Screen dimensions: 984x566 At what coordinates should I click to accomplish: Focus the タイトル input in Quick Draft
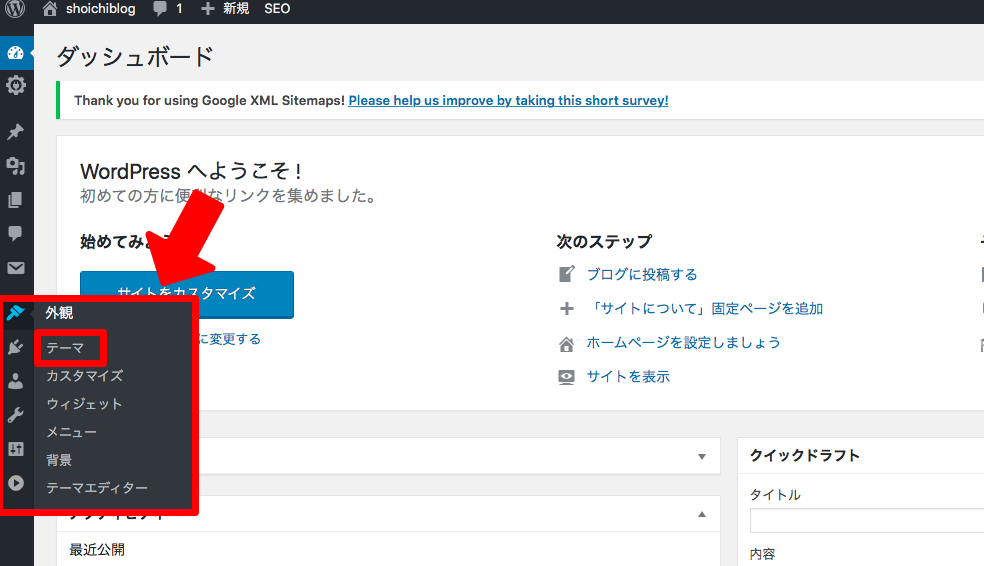pos(867,520)
